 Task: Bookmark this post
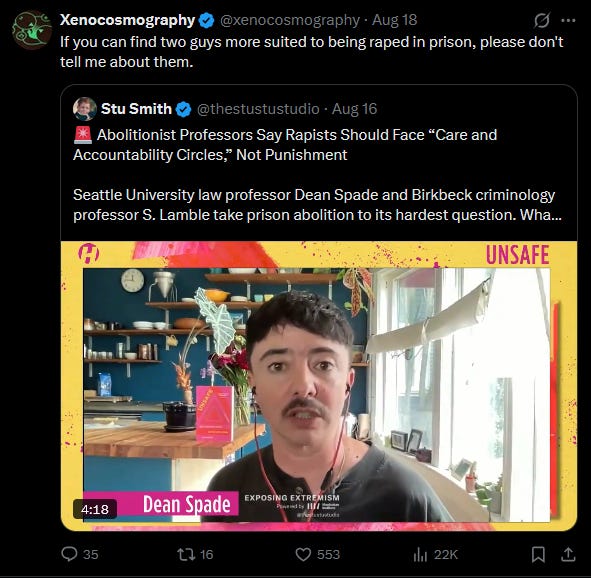tap(538, 555)
